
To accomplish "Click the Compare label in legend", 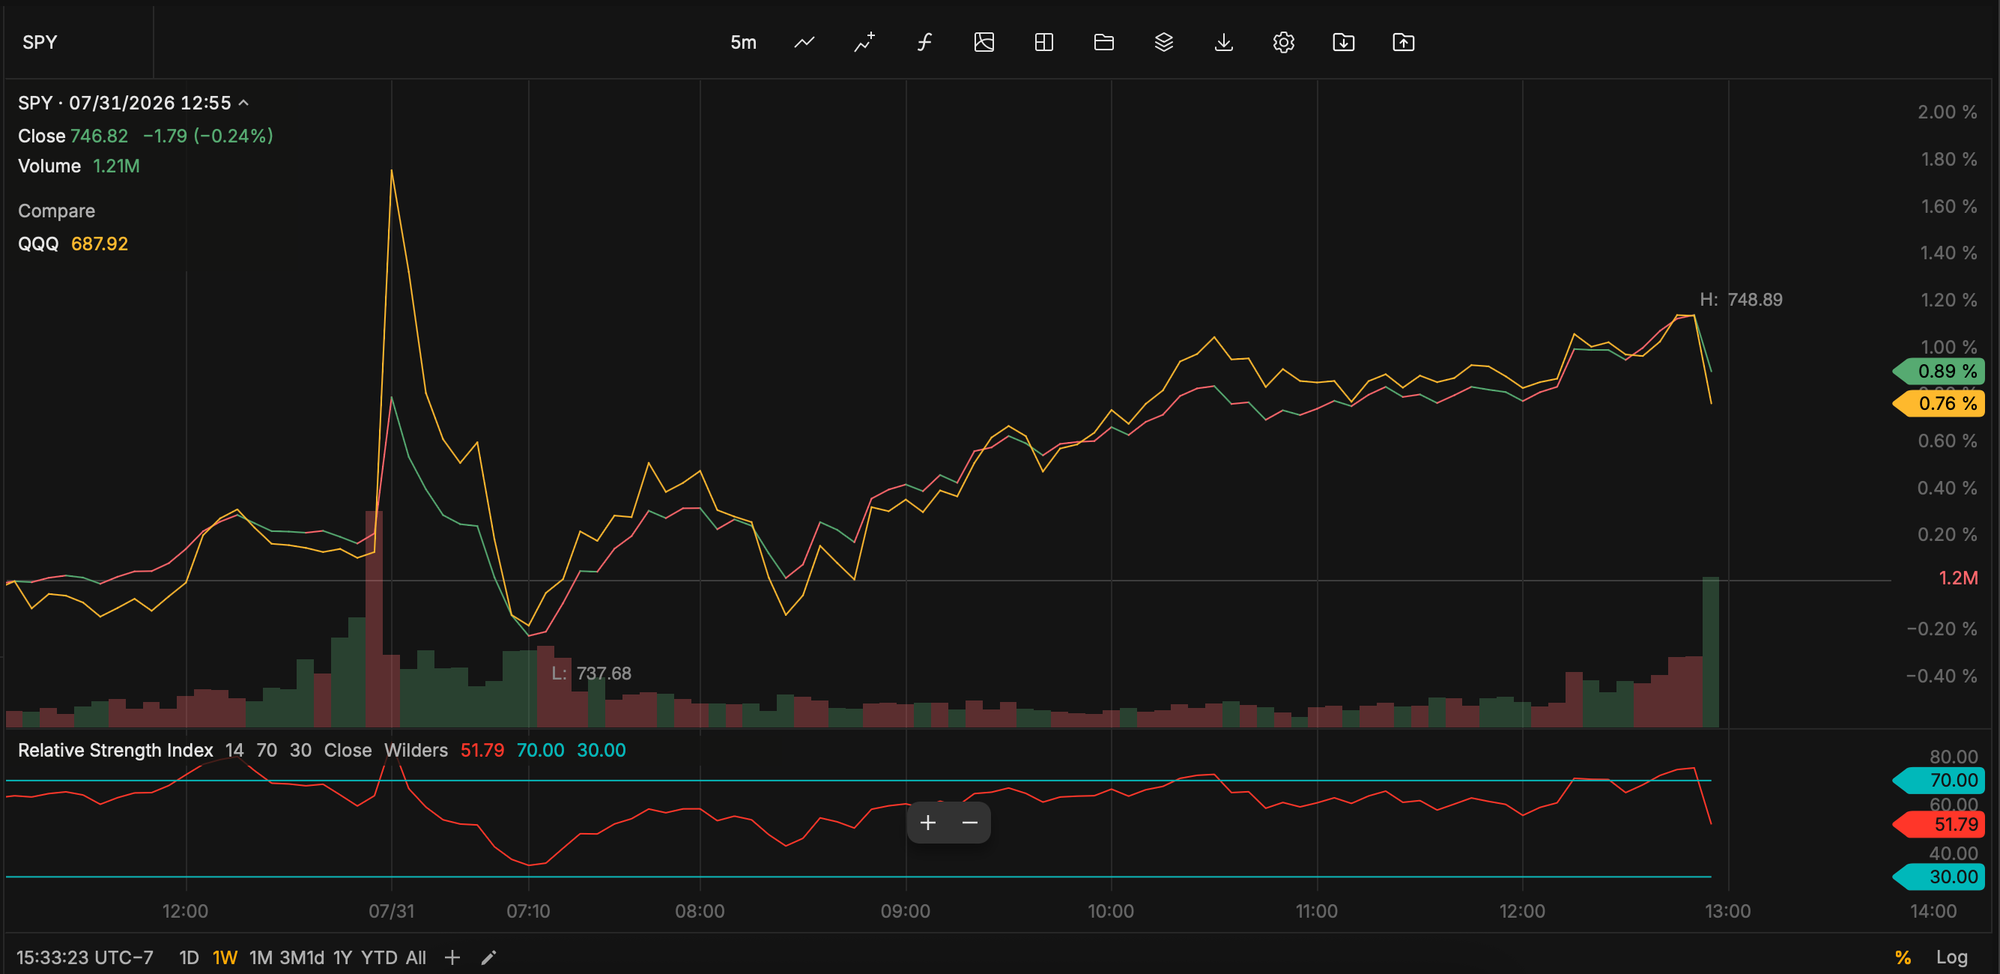I will (x=56, y=211).
